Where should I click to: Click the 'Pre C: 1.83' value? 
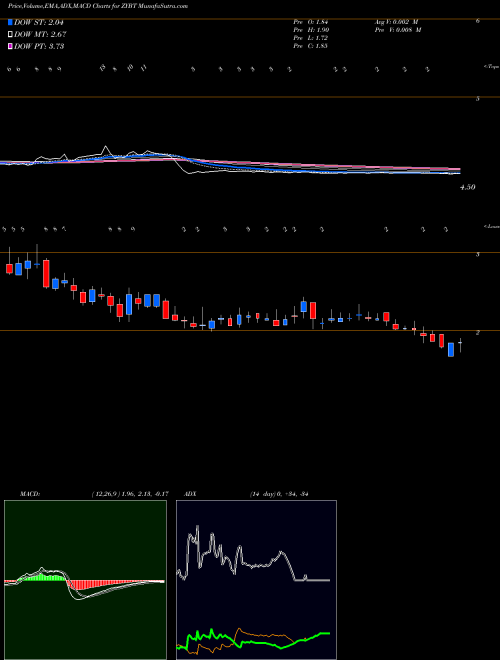tap(311, 46)
